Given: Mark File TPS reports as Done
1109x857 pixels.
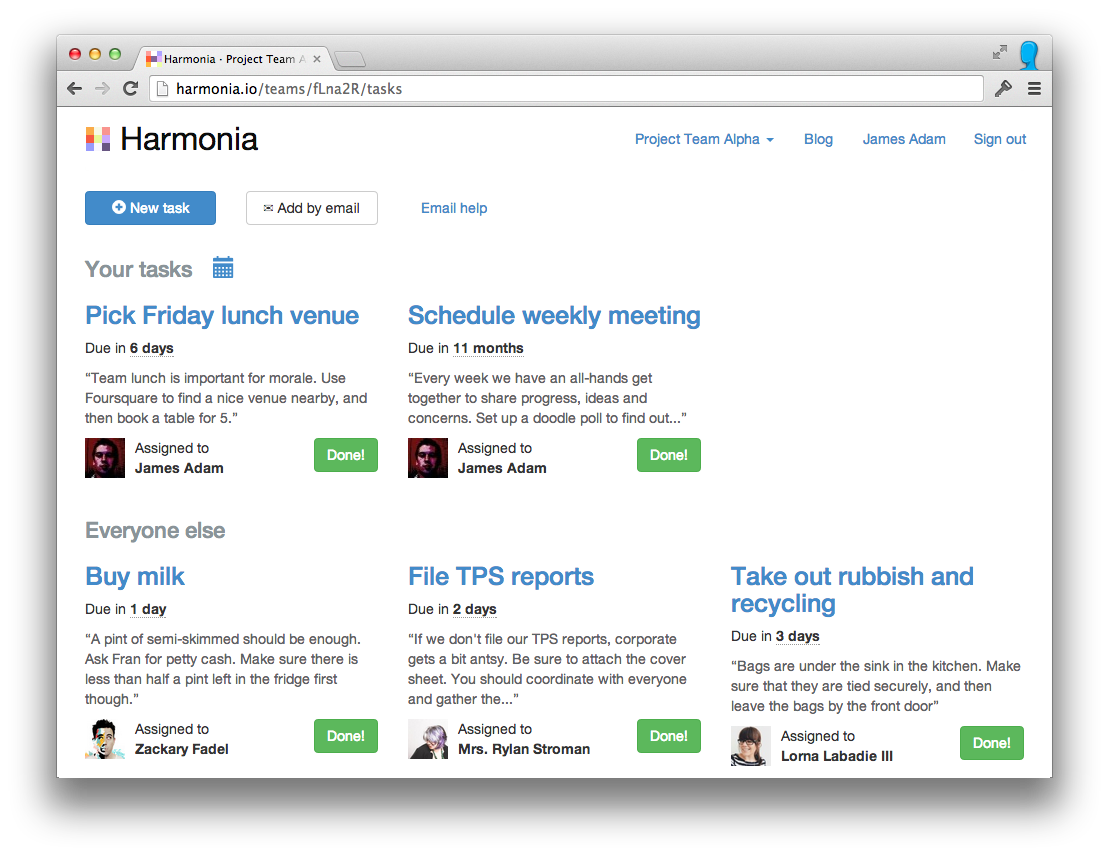Looking at the screenshot, I should 668,735.
